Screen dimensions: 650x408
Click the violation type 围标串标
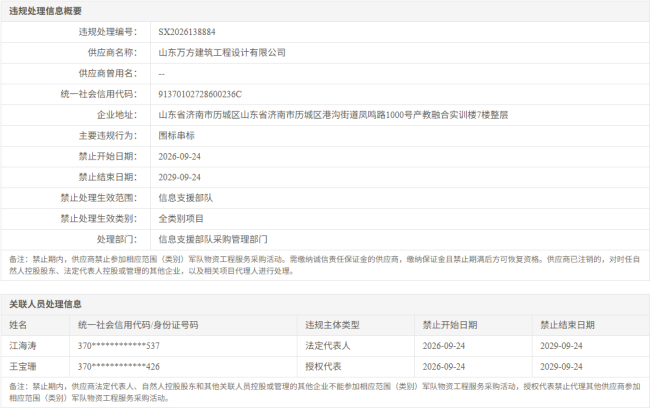[x=176, y=136]
